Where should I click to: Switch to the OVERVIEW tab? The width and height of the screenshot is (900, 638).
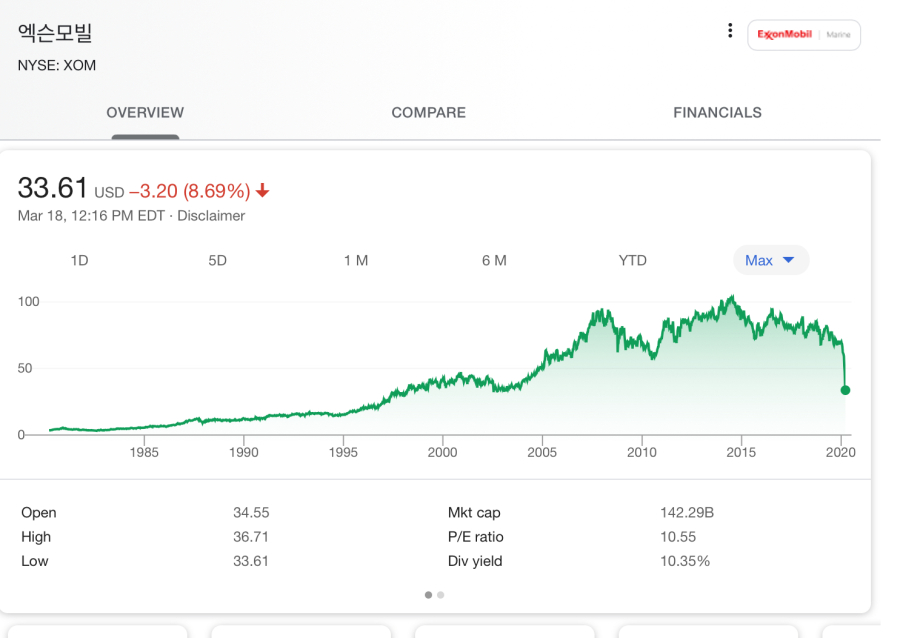tap(145, 112)
